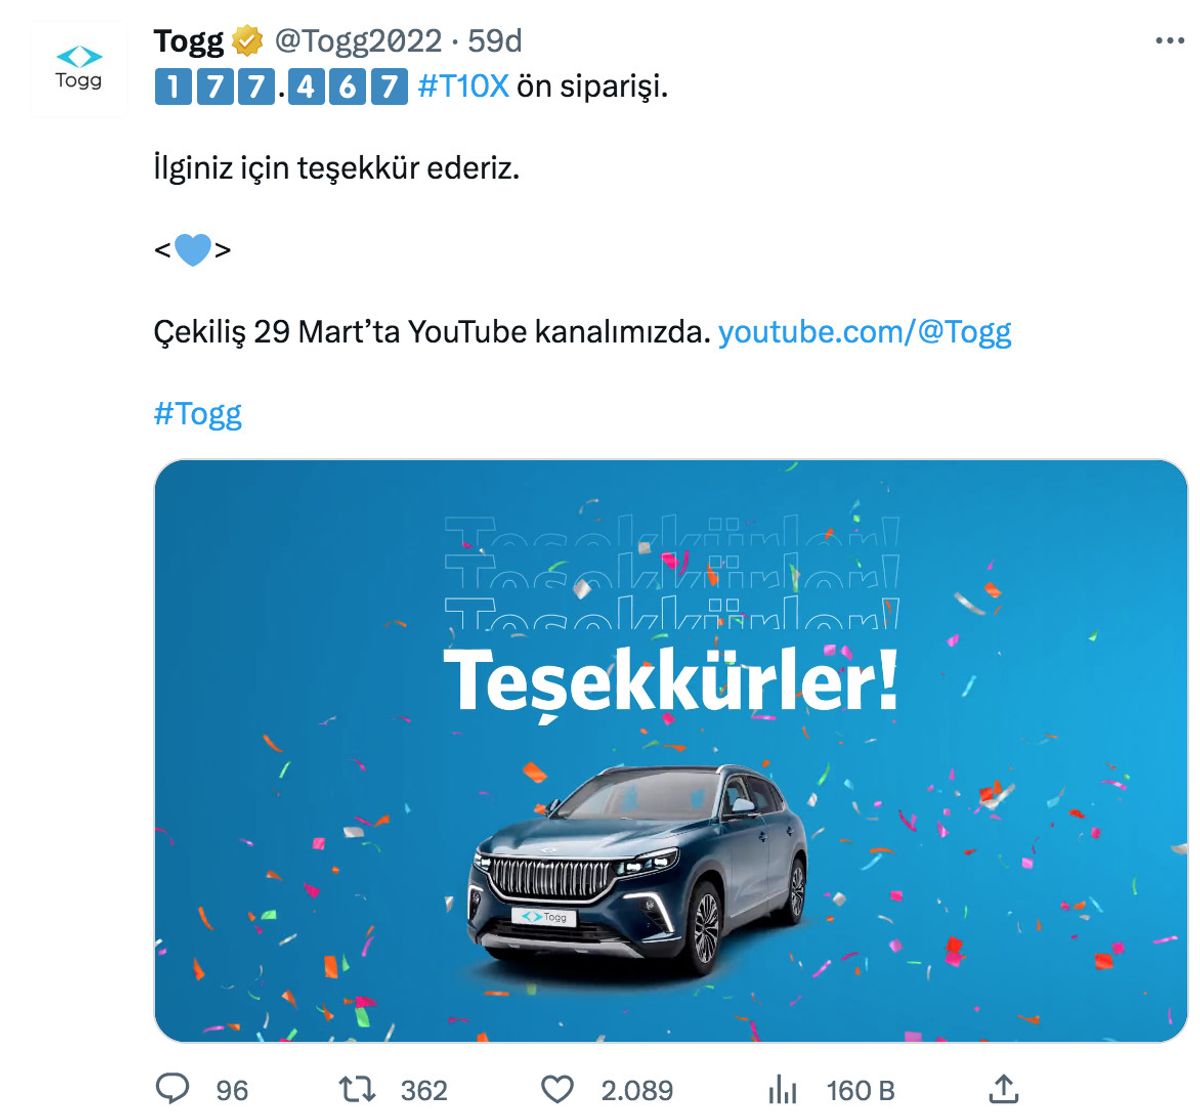Click the like count 2.089
Image resolution: width=1200 pixels, height=1114 pixels.
tap(637, 1090)
